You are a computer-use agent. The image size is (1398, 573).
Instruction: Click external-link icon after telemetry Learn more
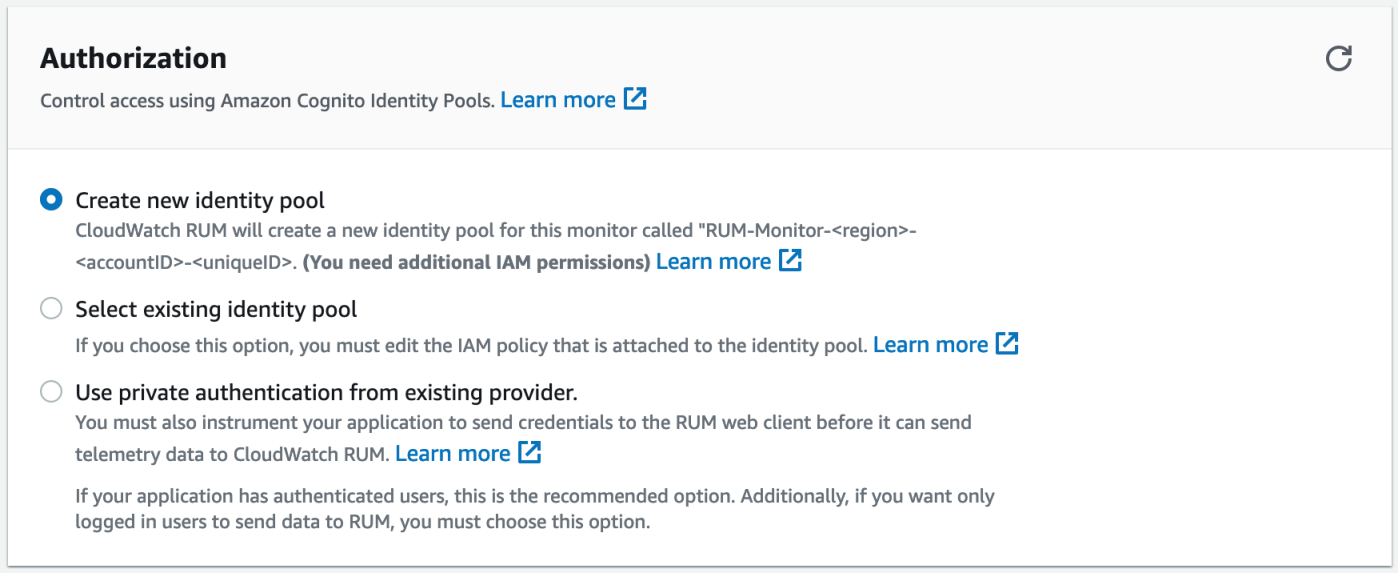(529, 452)
